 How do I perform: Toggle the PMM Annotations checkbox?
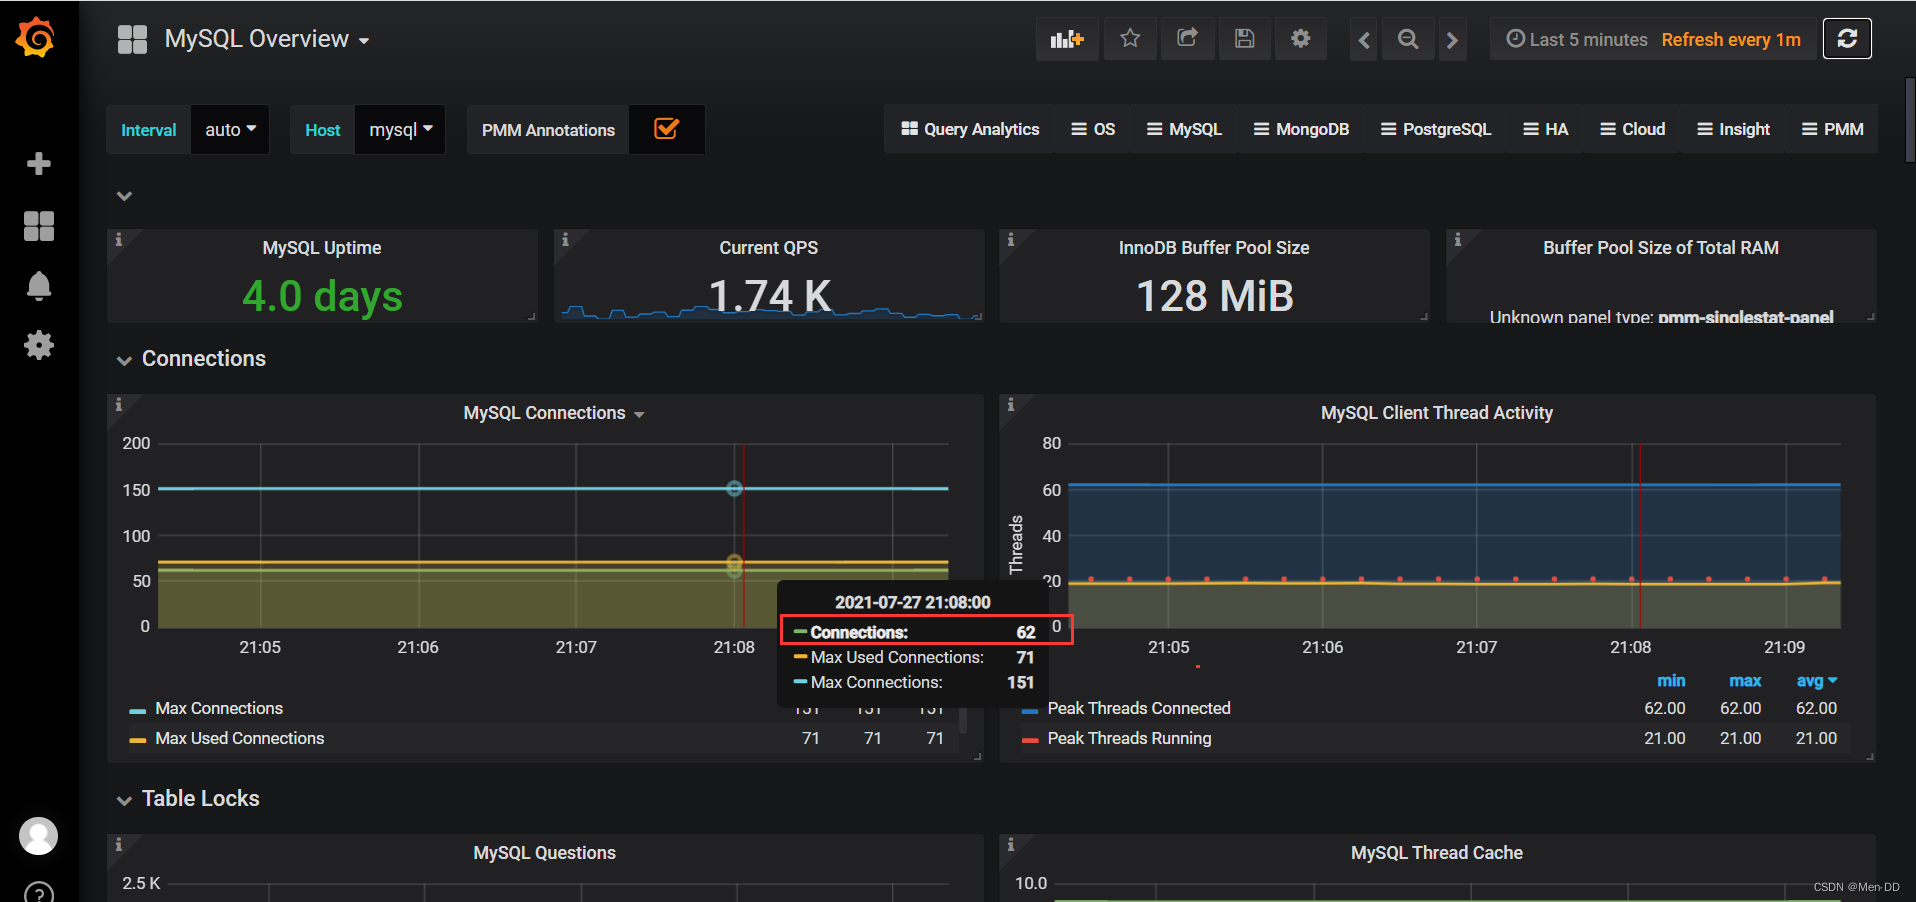(666, 129)
